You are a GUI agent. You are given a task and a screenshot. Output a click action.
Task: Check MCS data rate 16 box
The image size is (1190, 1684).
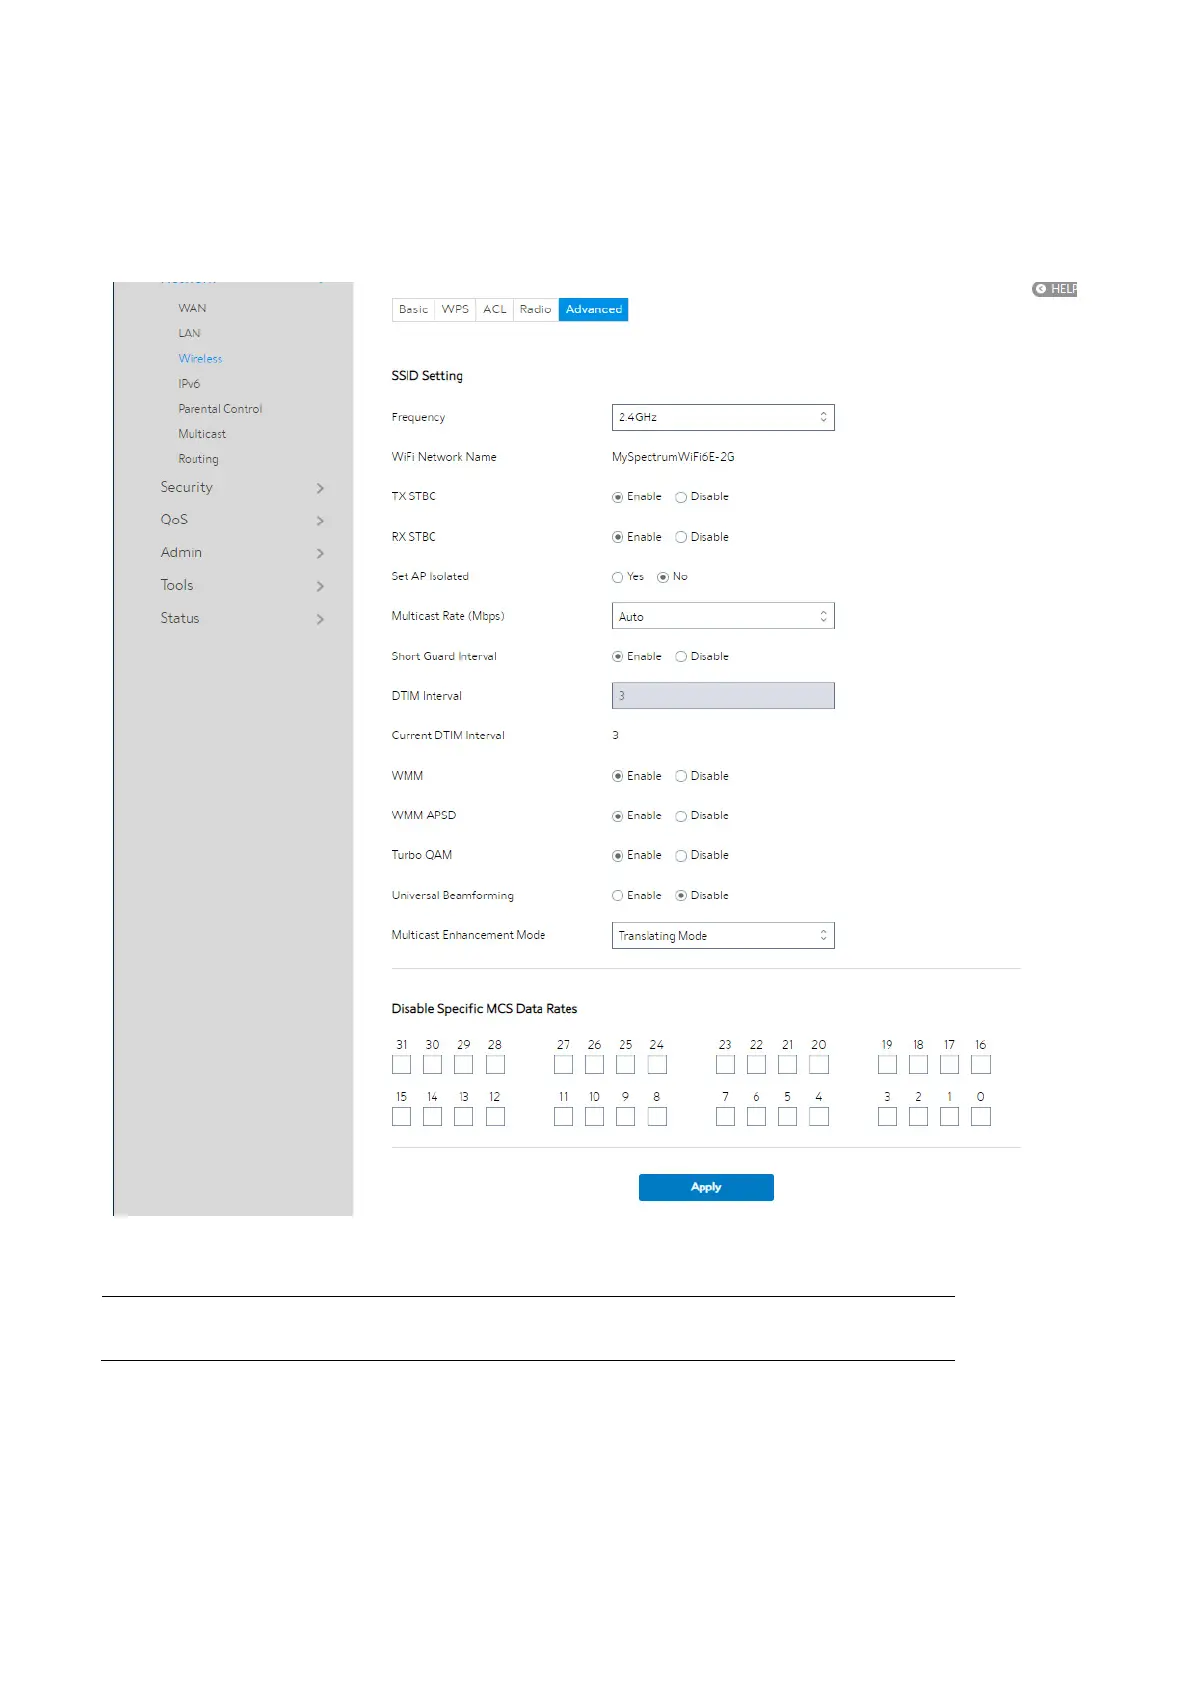click(981, 1065)
